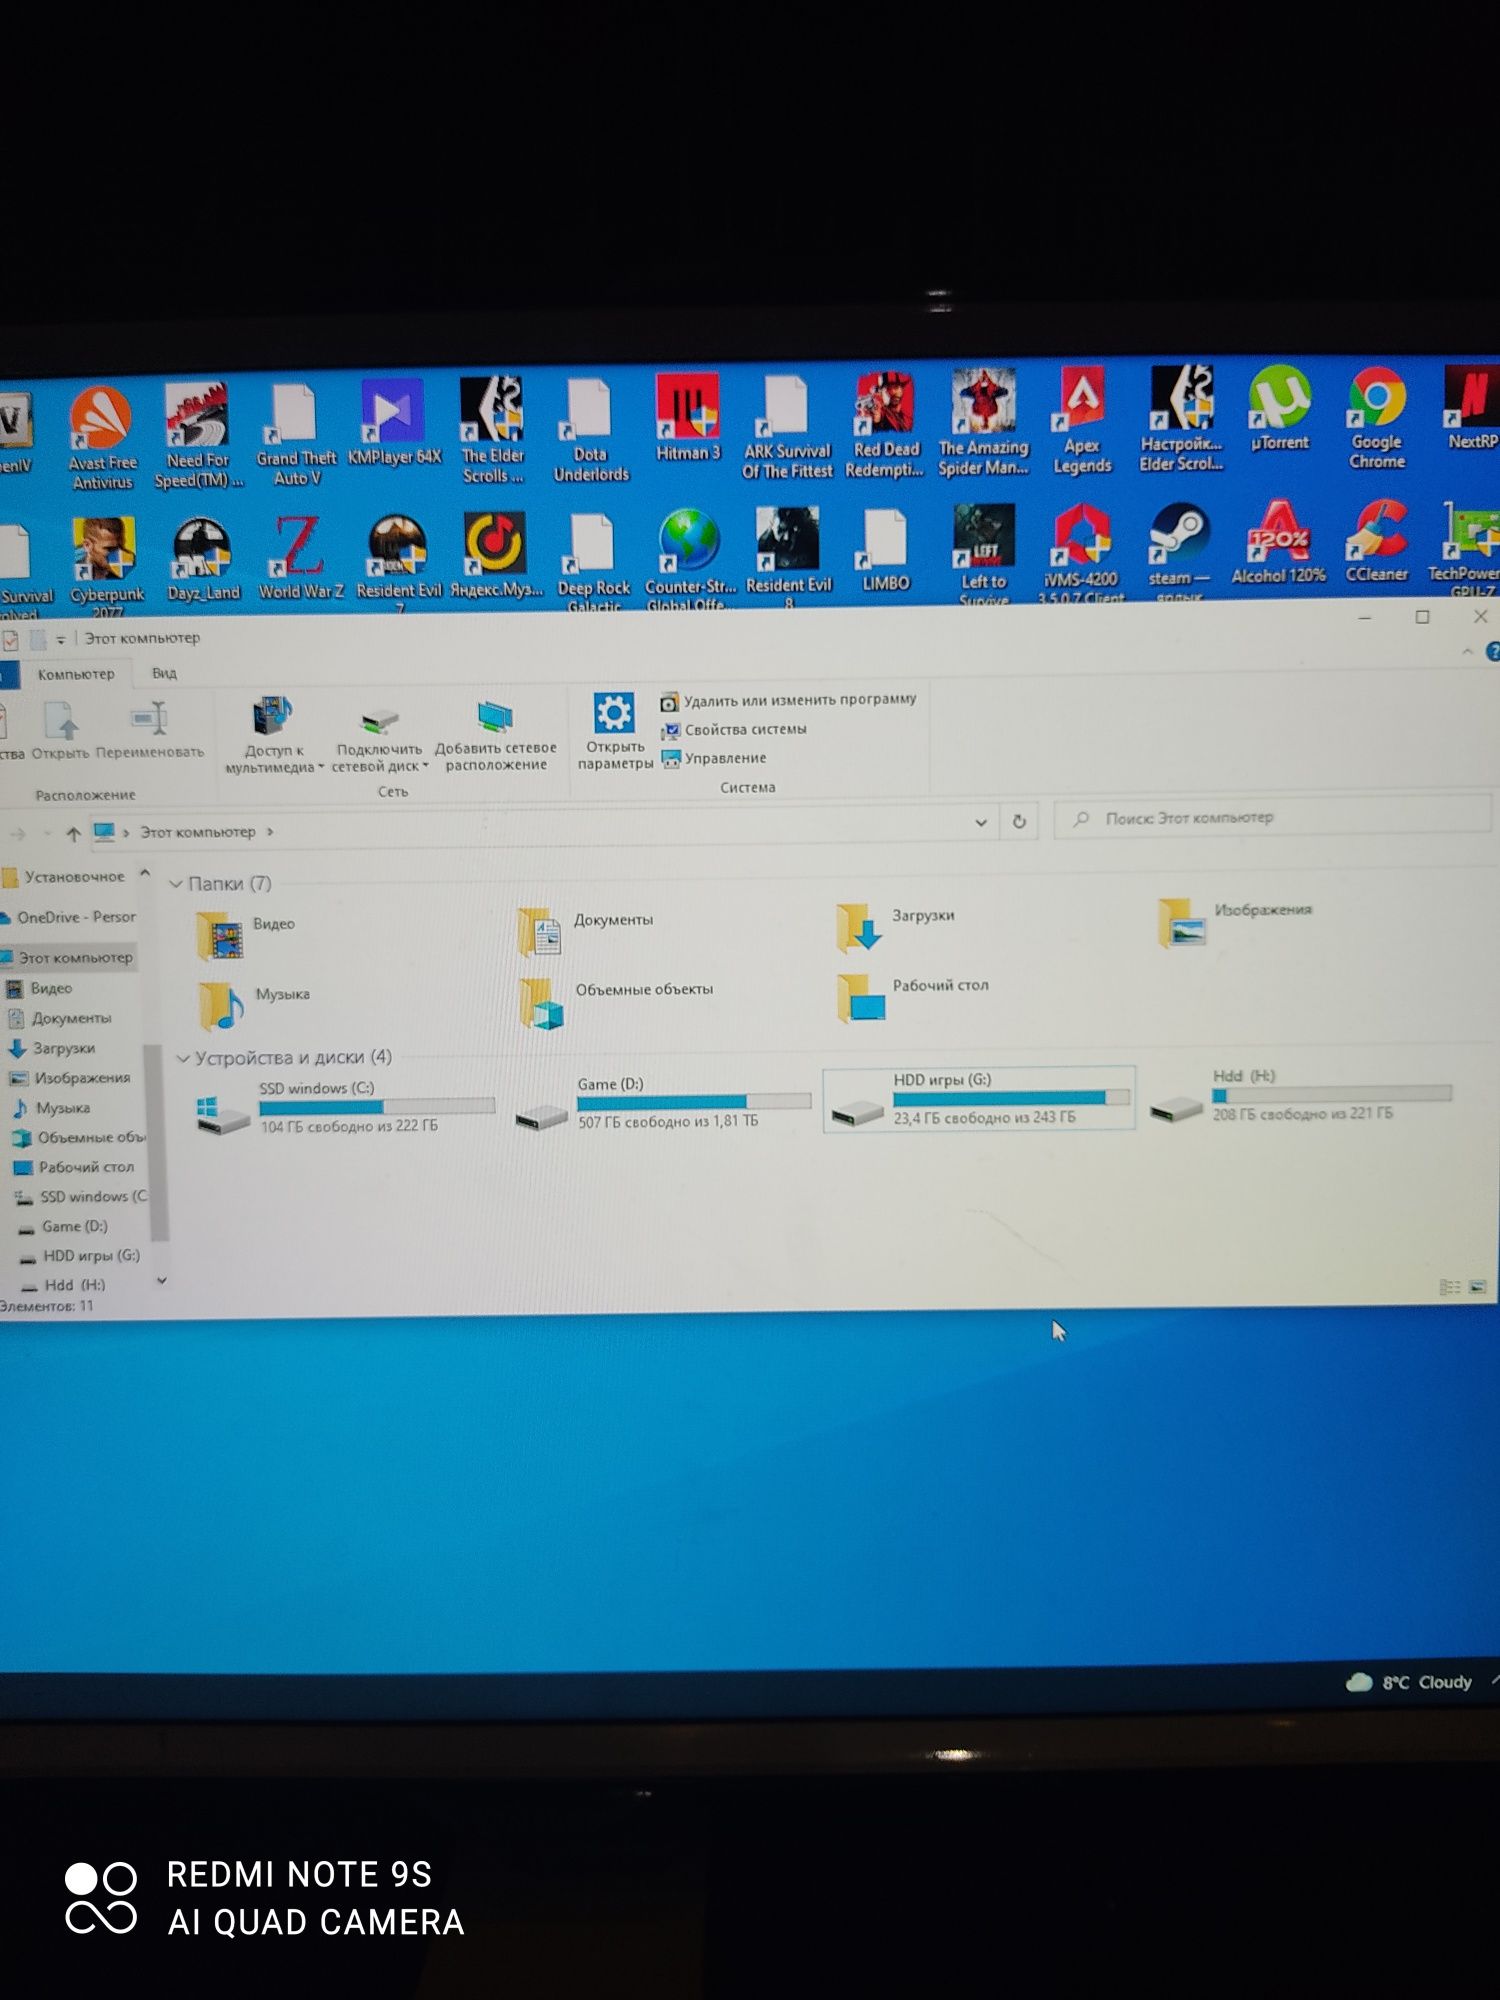
Task: Go up one level arrow
Action: (73, 833)
